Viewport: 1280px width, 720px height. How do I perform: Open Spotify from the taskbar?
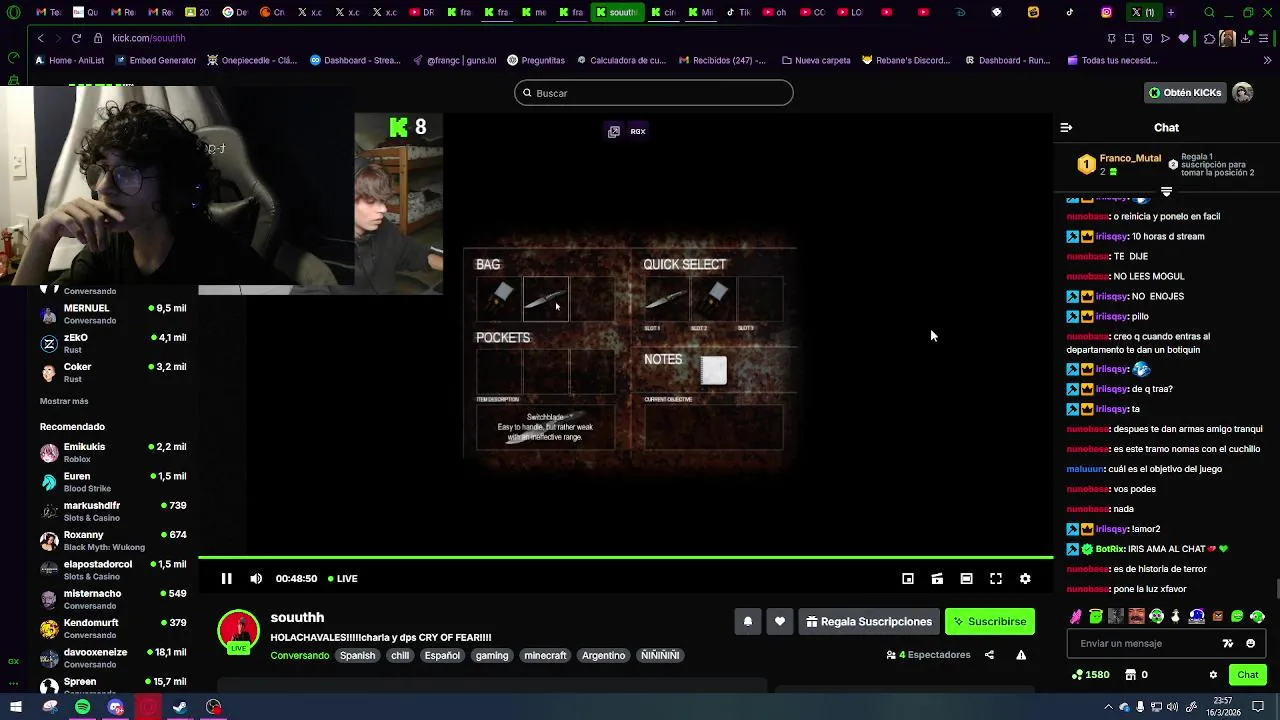82,707
